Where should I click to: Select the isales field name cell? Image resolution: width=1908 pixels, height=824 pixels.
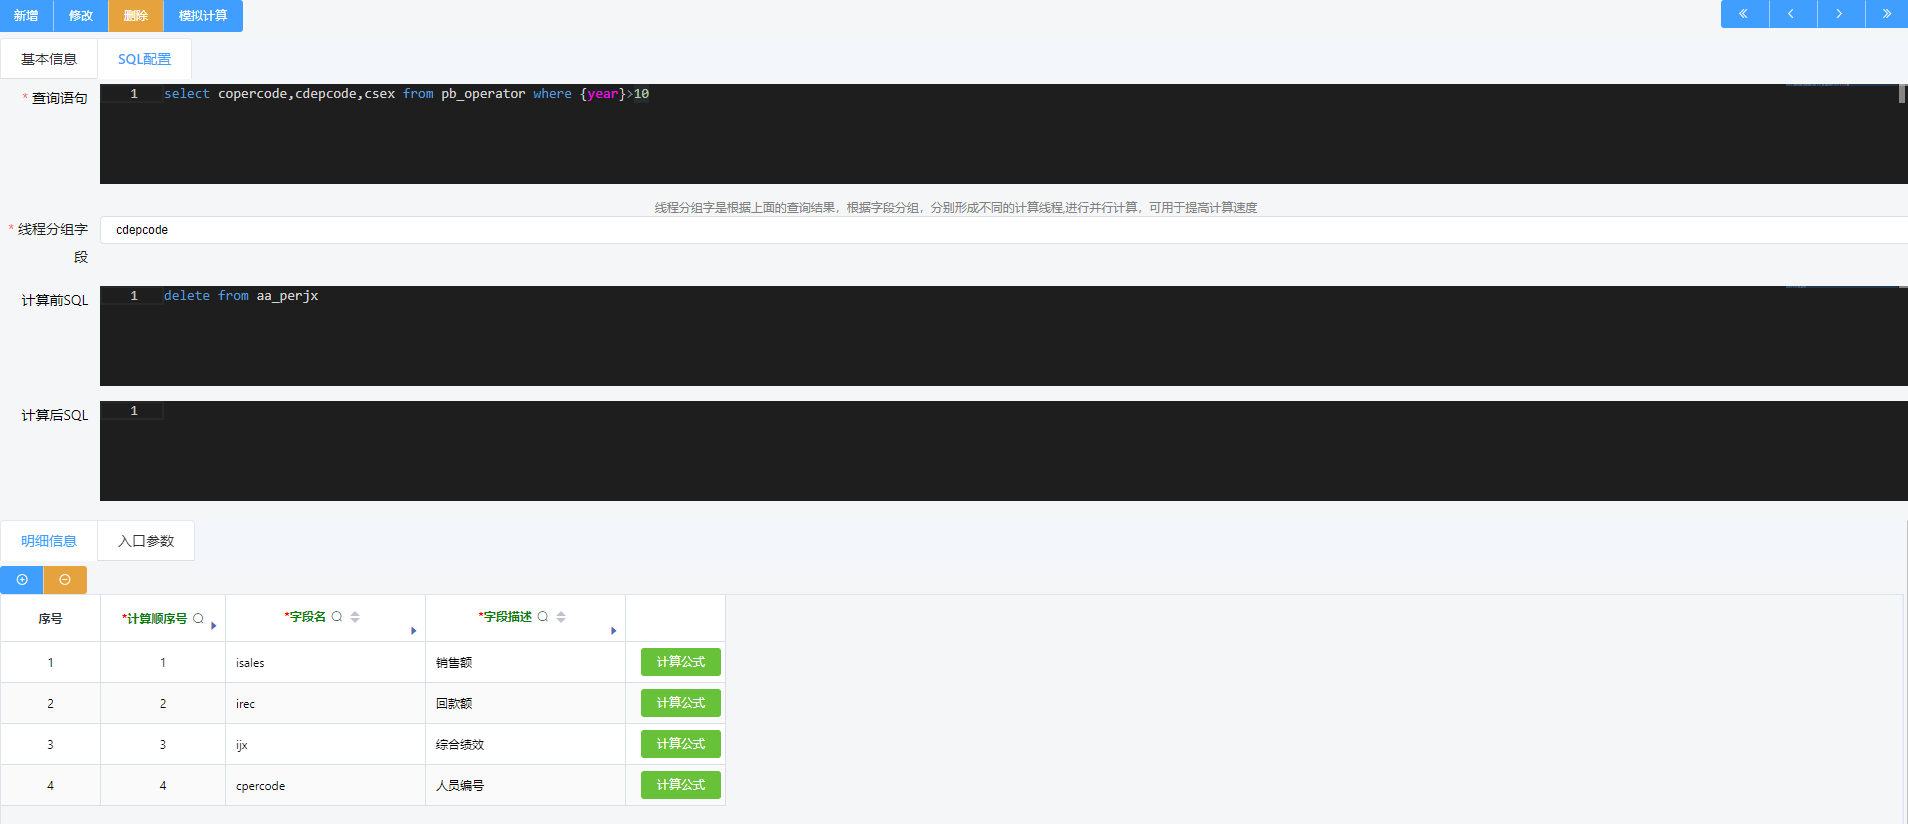click(325, 663)
